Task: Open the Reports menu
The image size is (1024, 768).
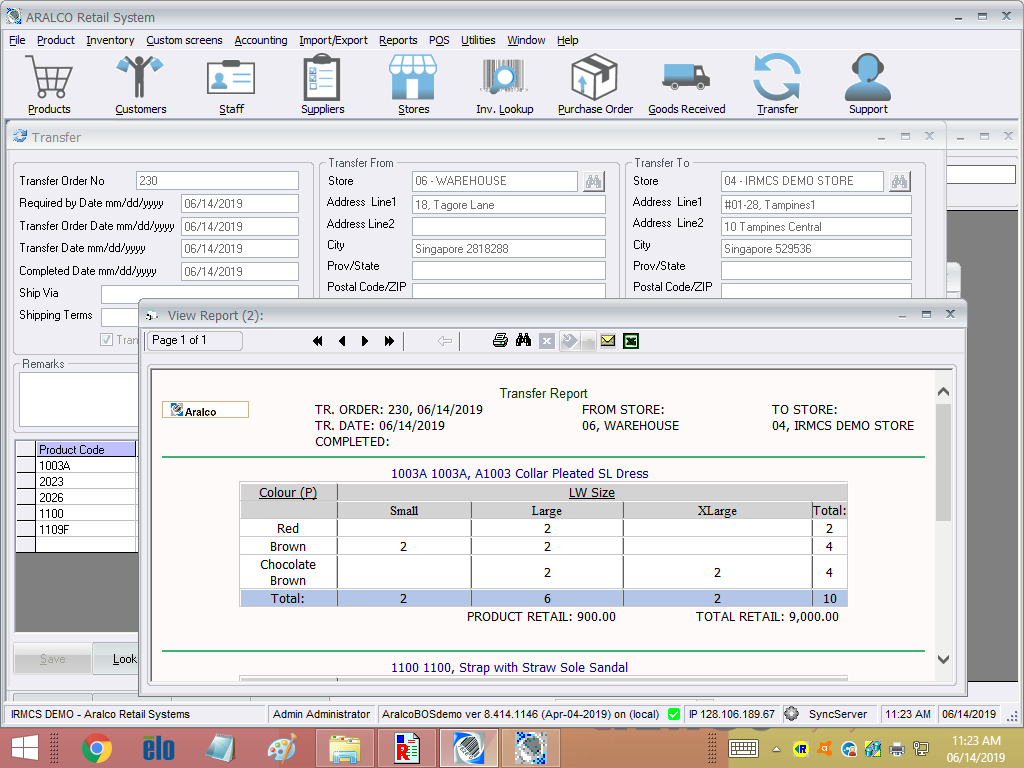Action: click(x=398, y=40)
